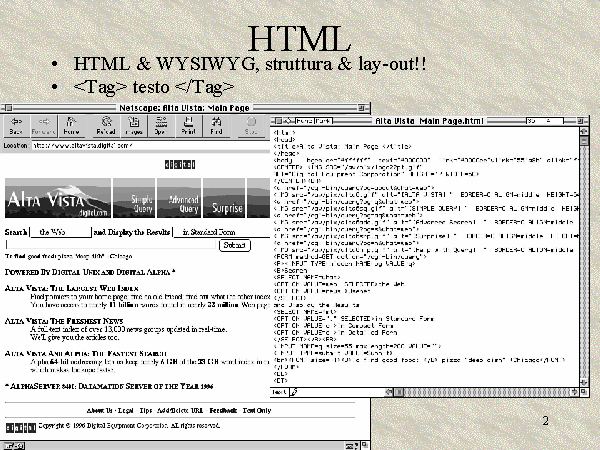This screenshot has height=450, width=600.
Task: Click the security key icon in Netscape status bar
Action: (x=15, y=446)
